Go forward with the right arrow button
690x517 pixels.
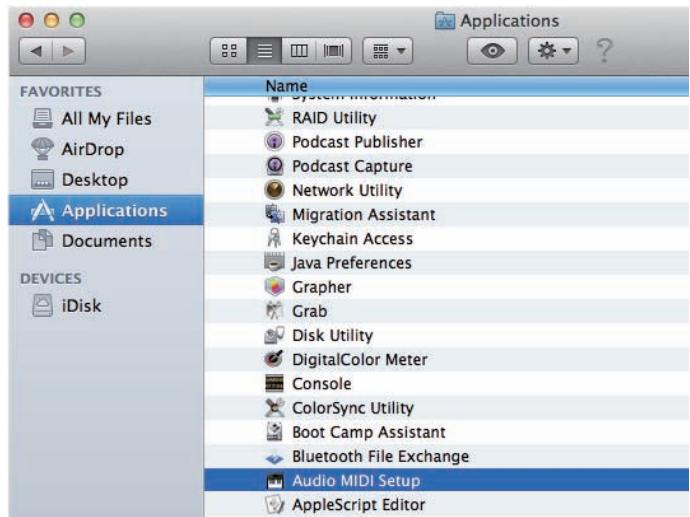tap(69, 51)
